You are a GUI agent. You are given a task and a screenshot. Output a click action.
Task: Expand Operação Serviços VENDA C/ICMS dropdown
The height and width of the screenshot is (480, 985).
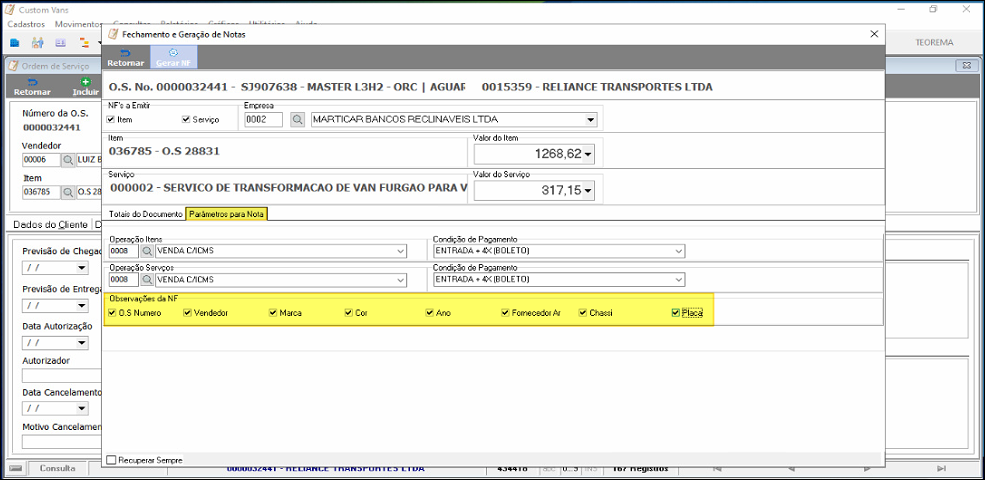pyautogui.click(x=400, y=280)
